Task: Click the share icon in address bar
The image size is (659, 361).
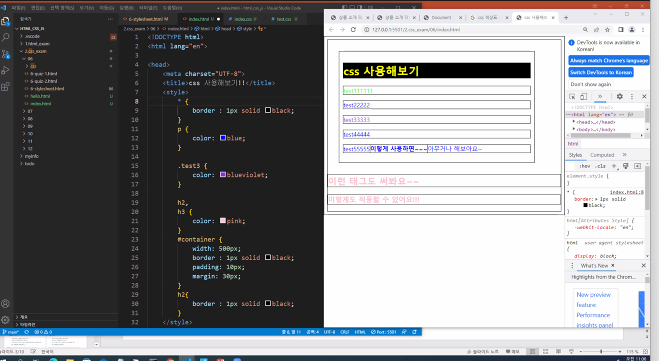Action: tap(596, 30)
